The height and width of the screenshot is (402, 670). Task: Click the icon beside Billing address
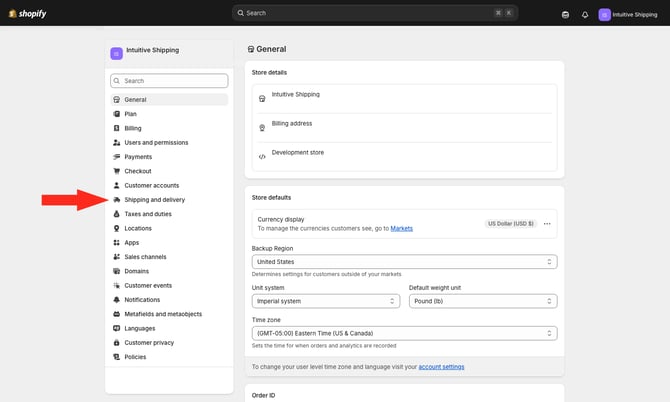pos(262,128)
